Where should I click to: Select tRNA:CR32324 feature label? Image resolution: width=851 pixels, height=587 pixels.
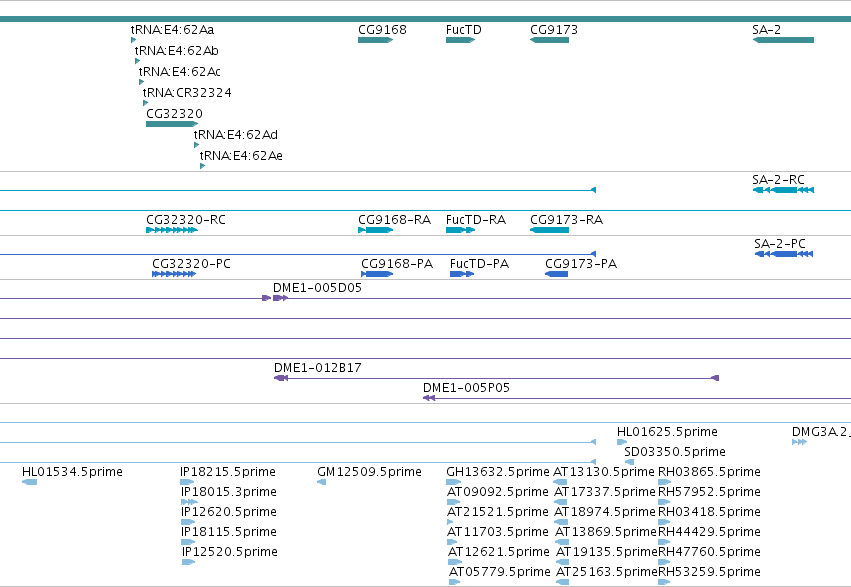pos(187,93)
